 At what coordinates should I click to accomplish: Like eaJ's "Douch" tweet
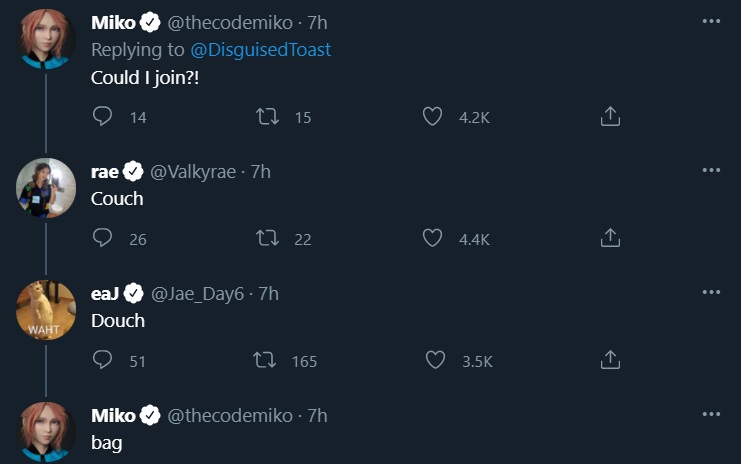tap(437, 360)
